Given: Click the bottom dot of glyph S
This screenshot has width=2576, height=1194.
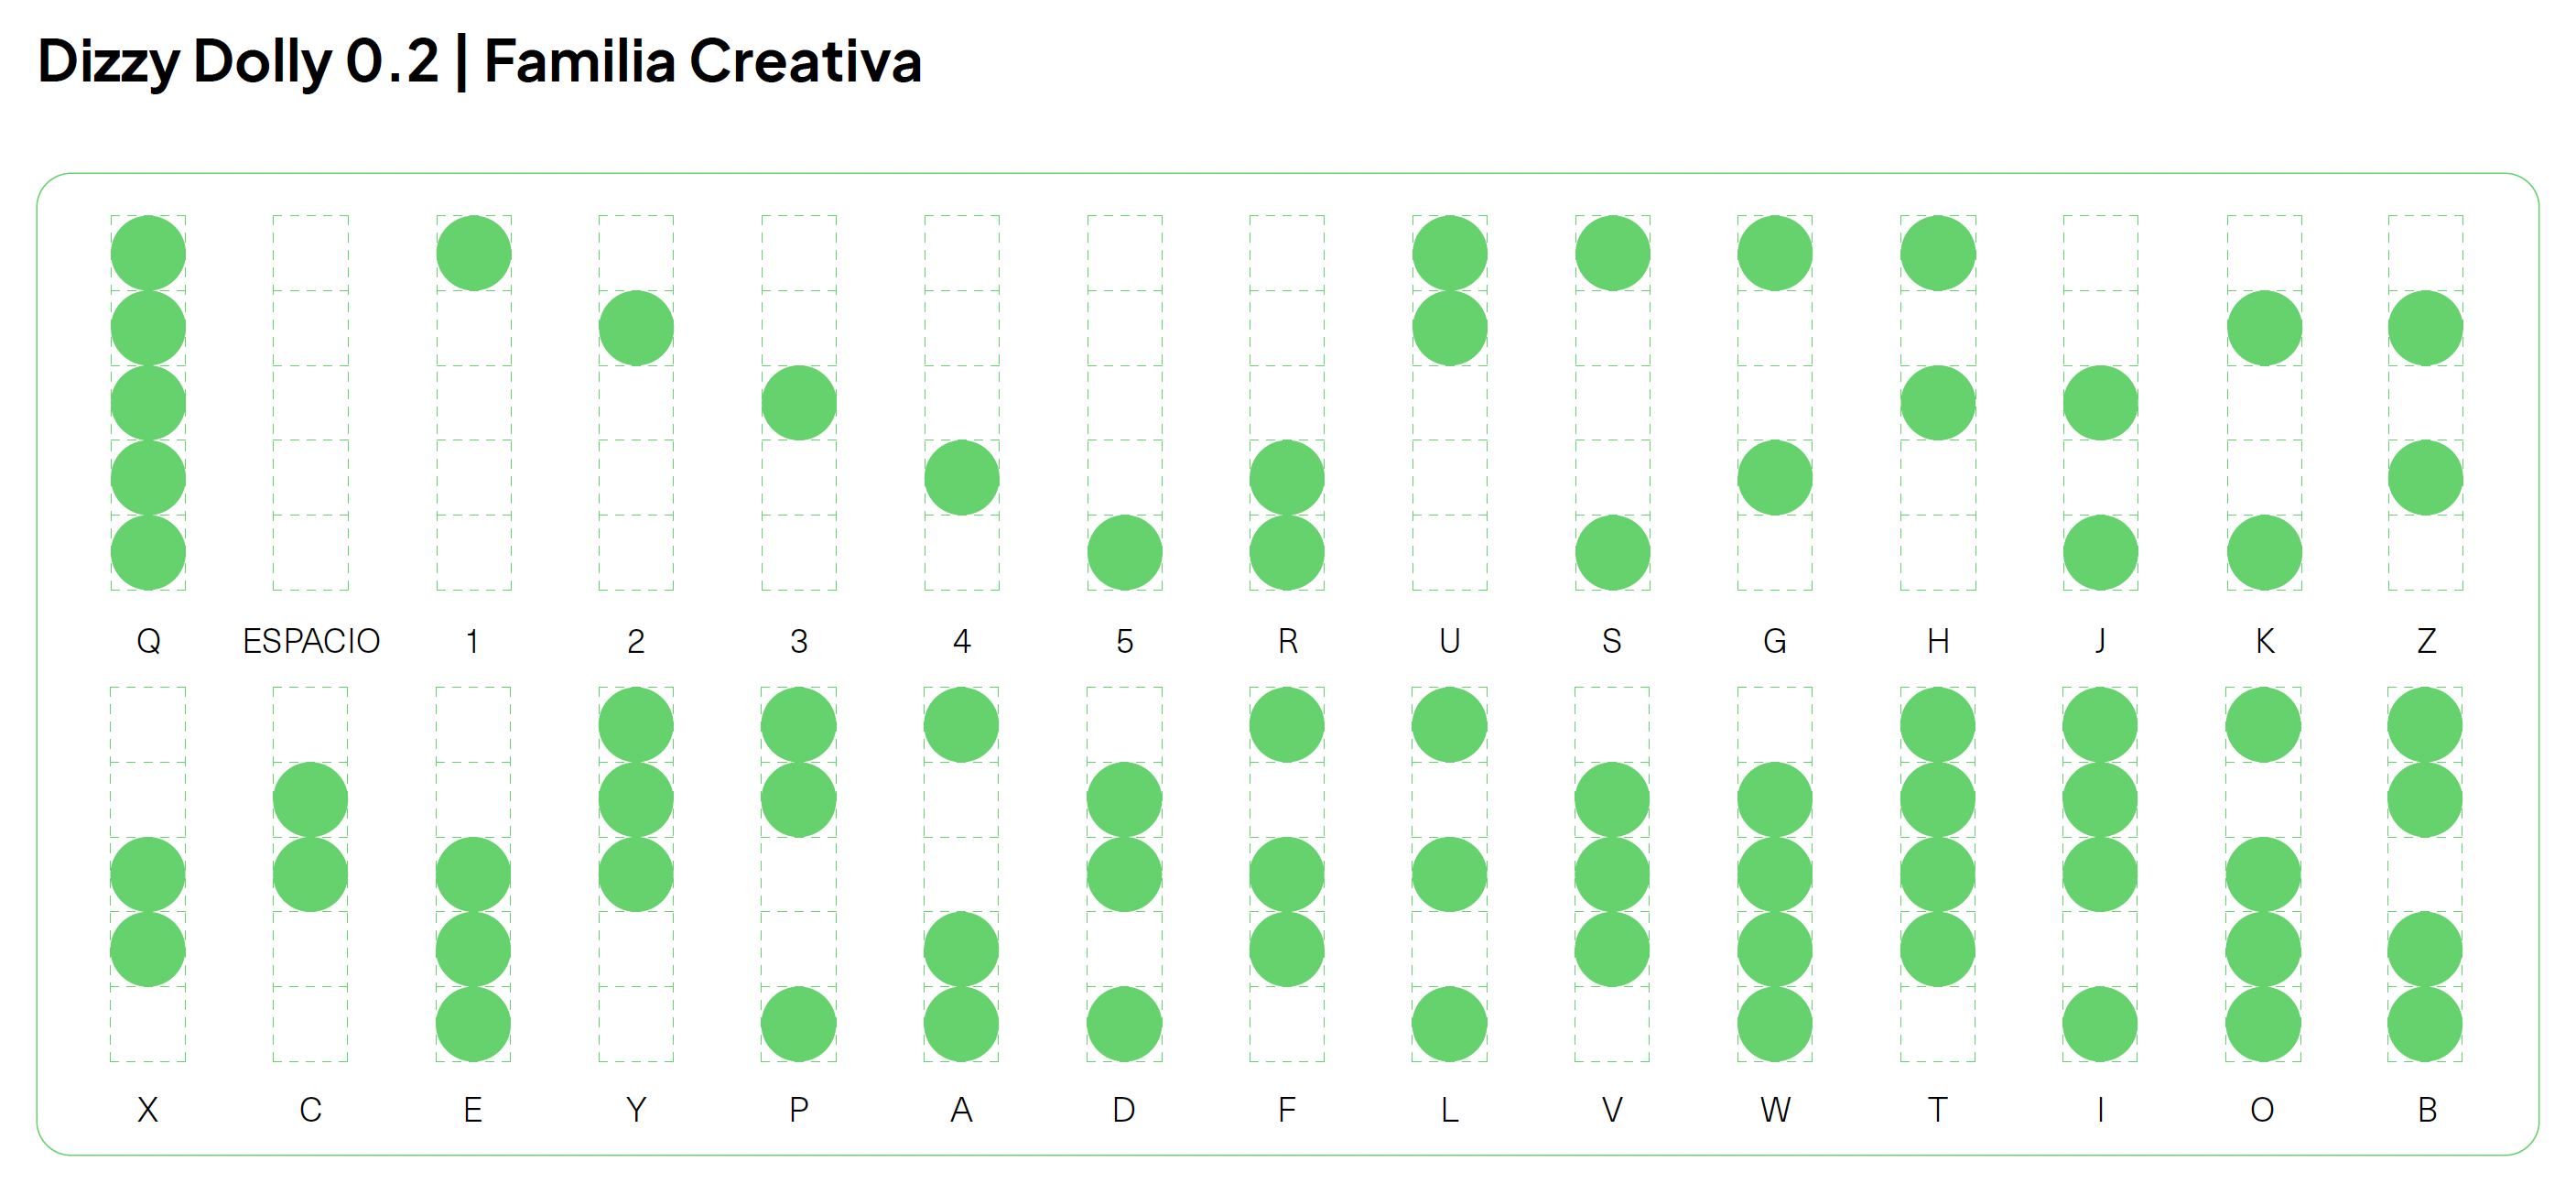Looking at the screenshot, I should [x=1612, y=553].
